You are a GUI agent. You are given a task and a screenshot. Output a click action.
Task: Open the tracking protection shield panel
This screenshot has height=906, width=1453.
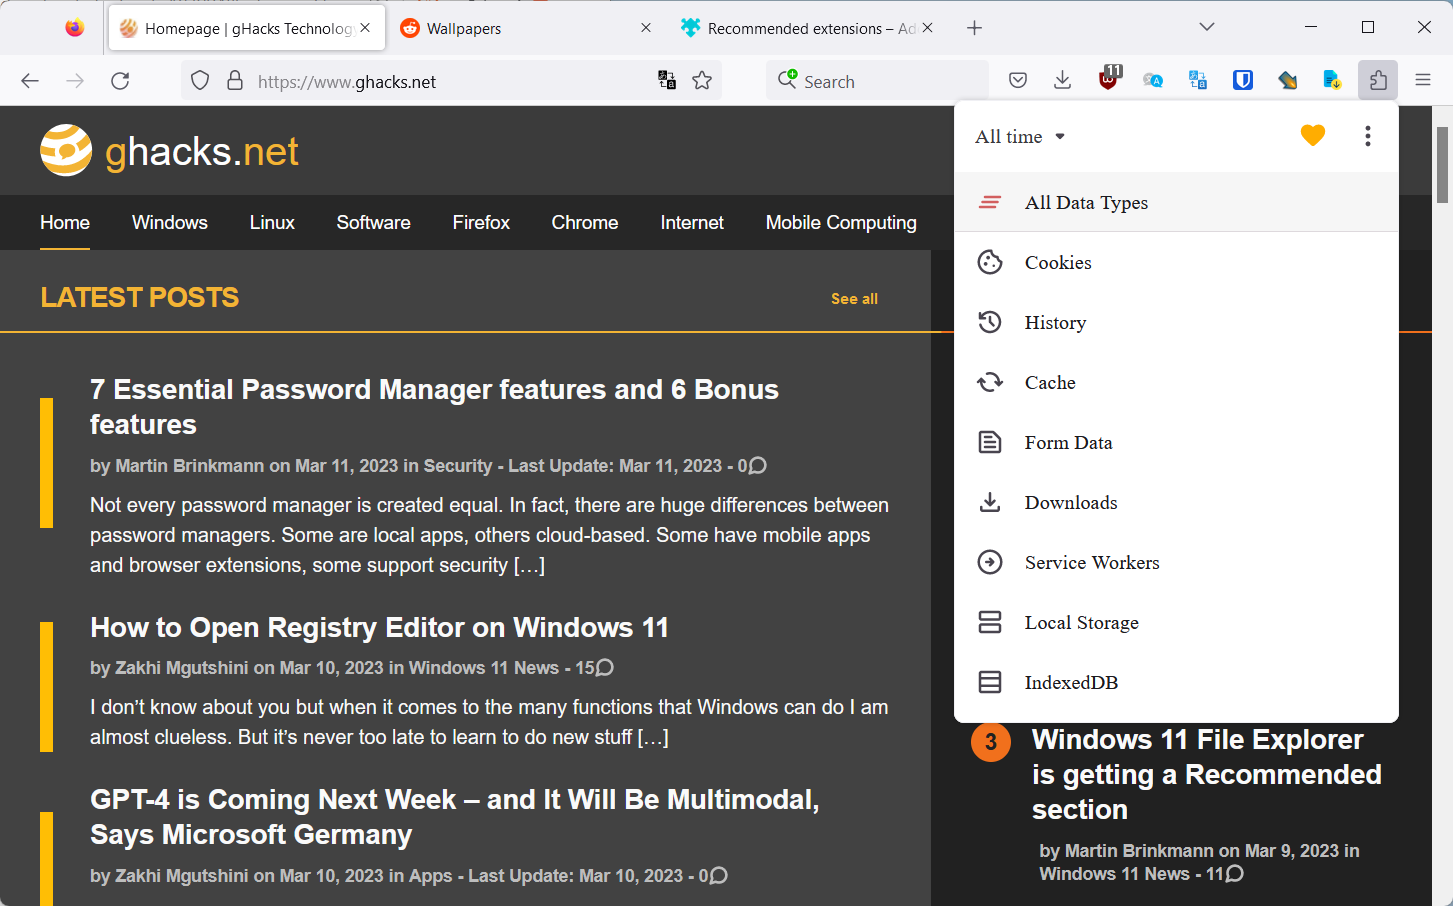coord(199,80)
